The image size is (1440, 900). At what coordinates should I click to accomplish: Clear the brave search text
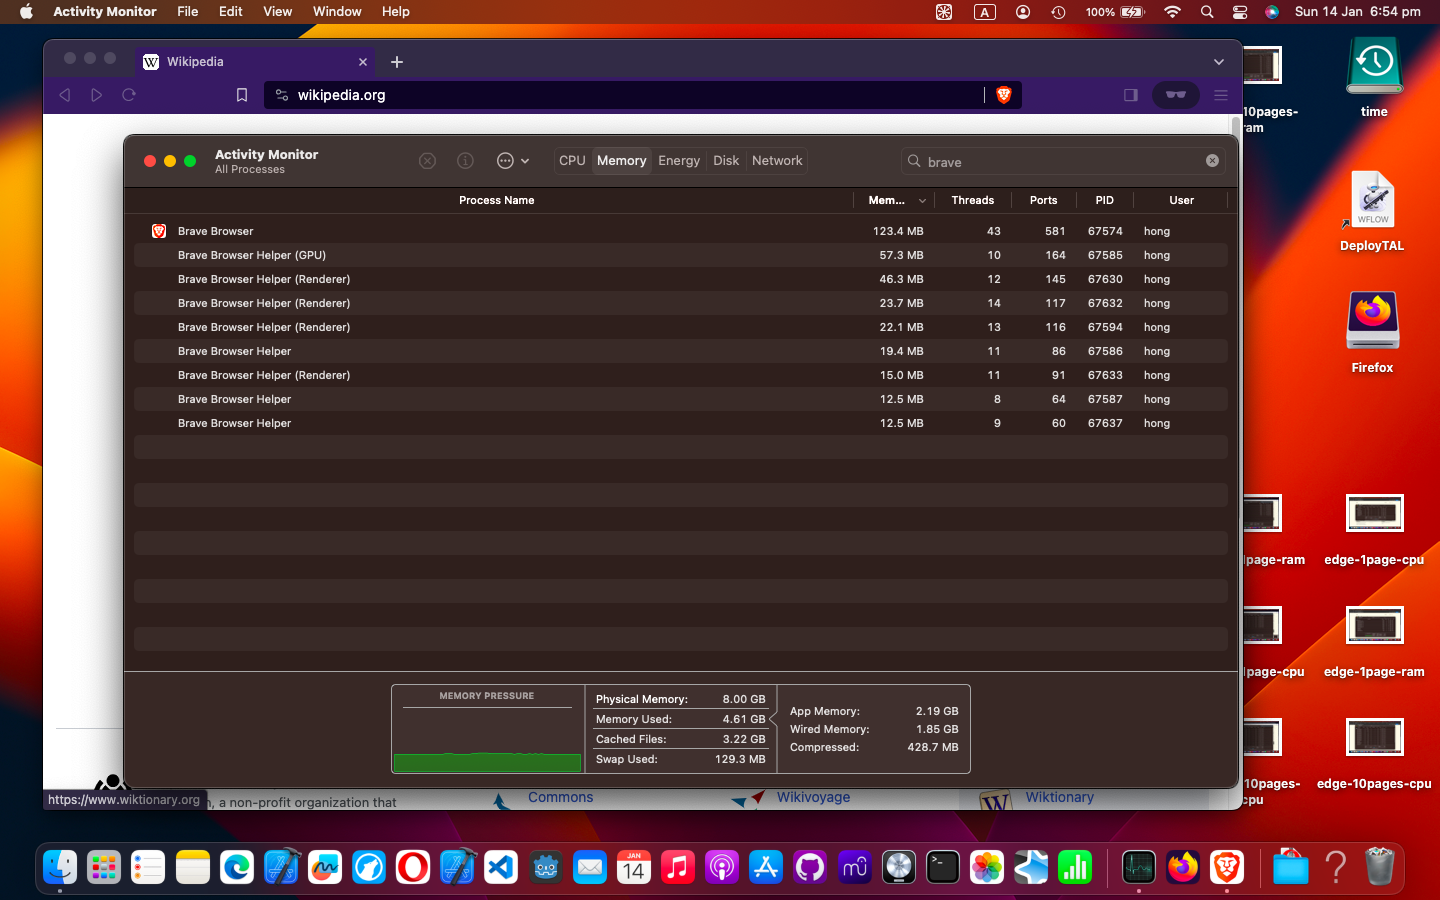1212,161
